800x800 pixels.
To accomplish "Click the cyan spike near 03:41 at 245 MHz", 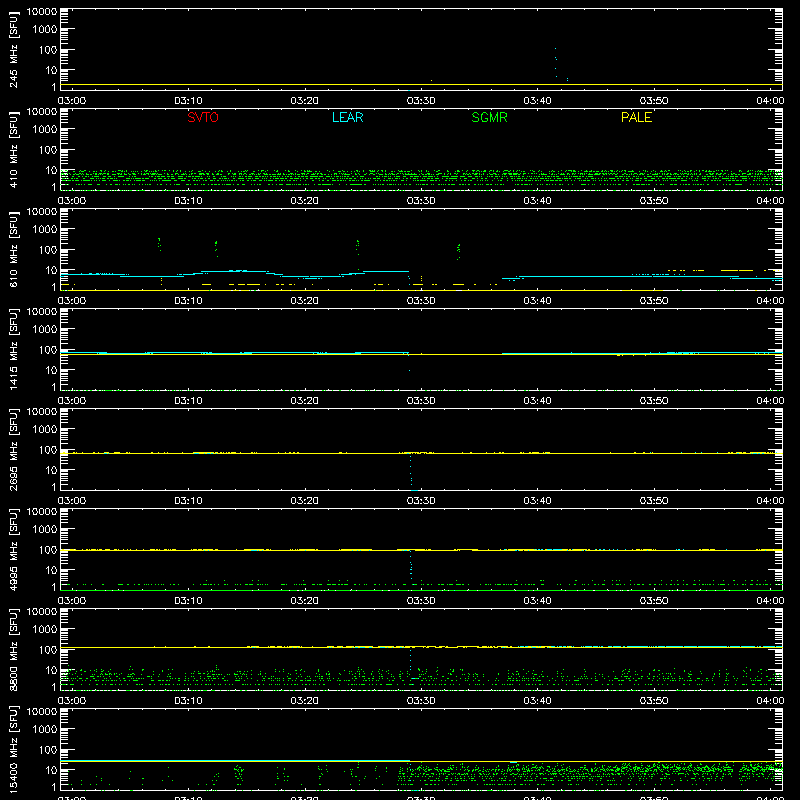I will pos(556,63).
